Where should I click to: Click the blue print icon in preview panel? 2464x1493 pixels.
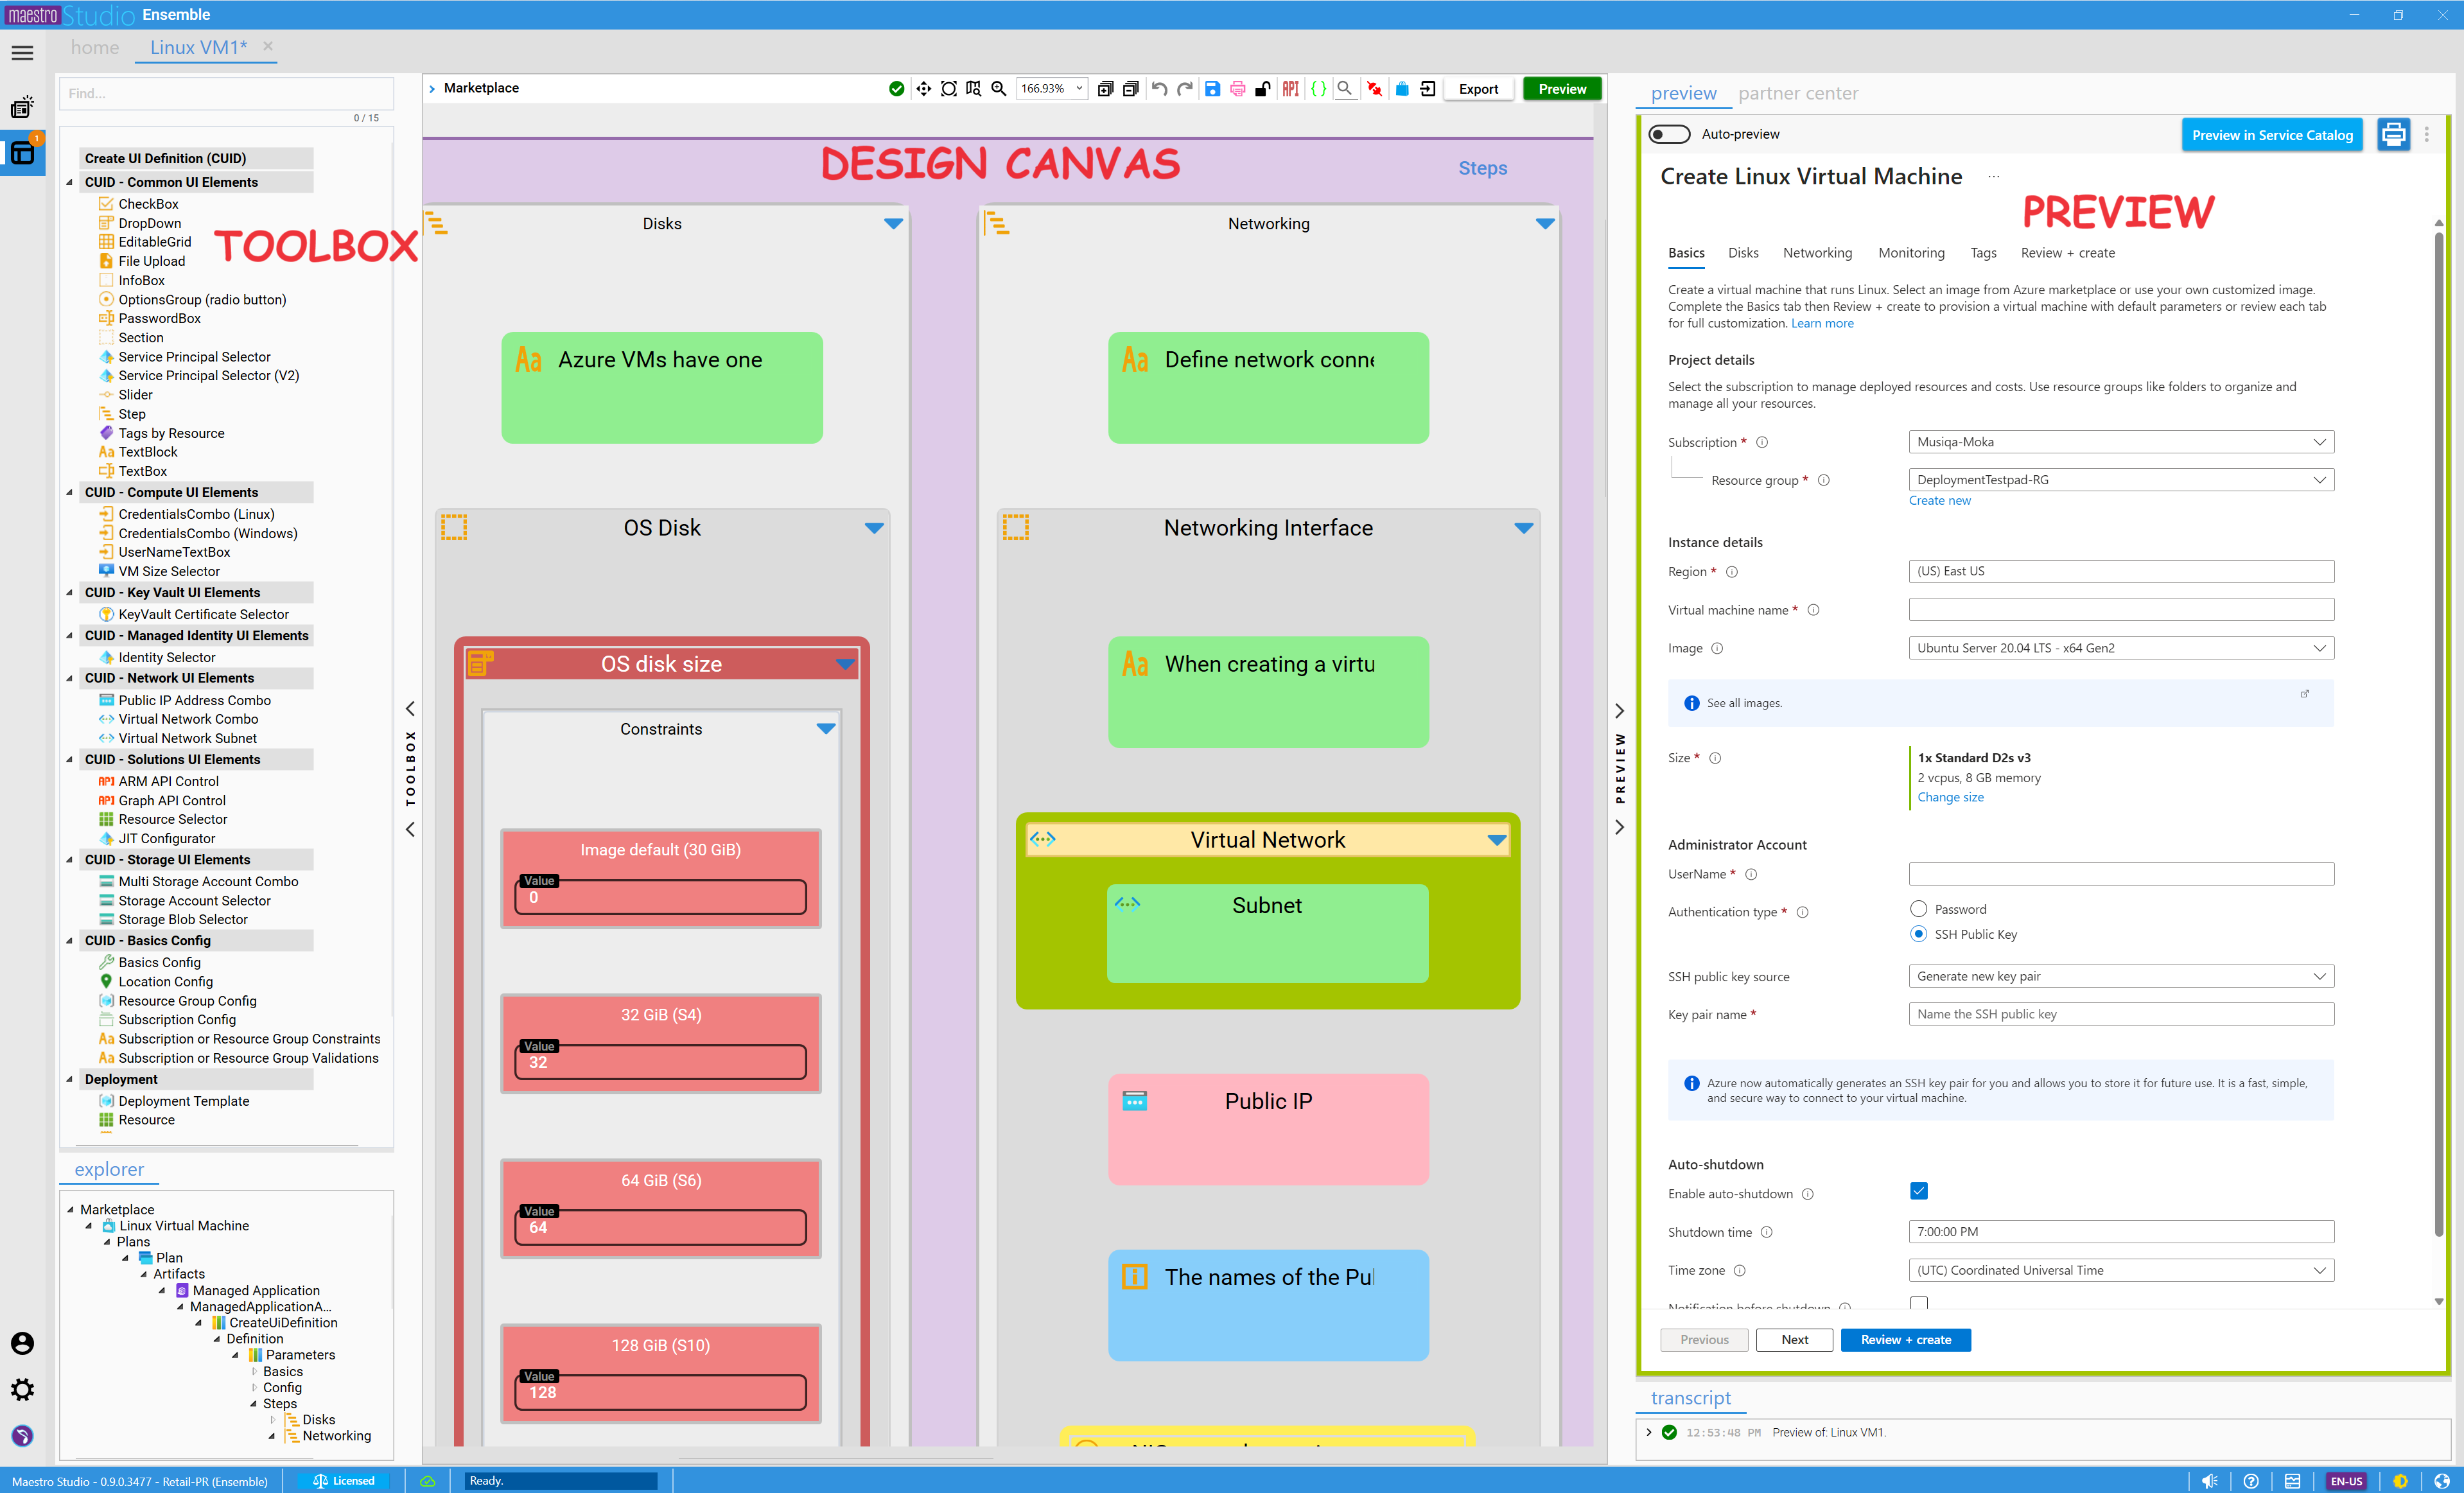coord(2393,134)
